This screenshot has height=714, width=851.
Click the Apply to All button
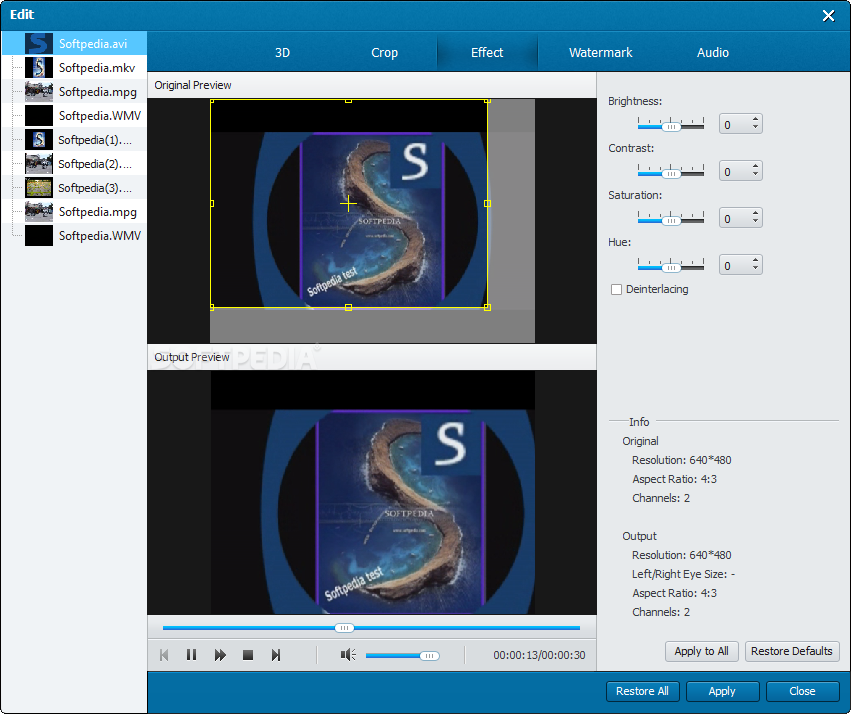[x=701, y=651]
